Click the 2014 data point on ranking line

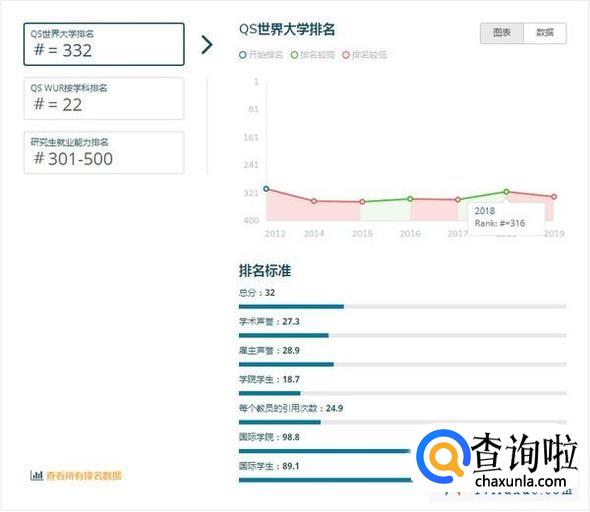[314, 201]
